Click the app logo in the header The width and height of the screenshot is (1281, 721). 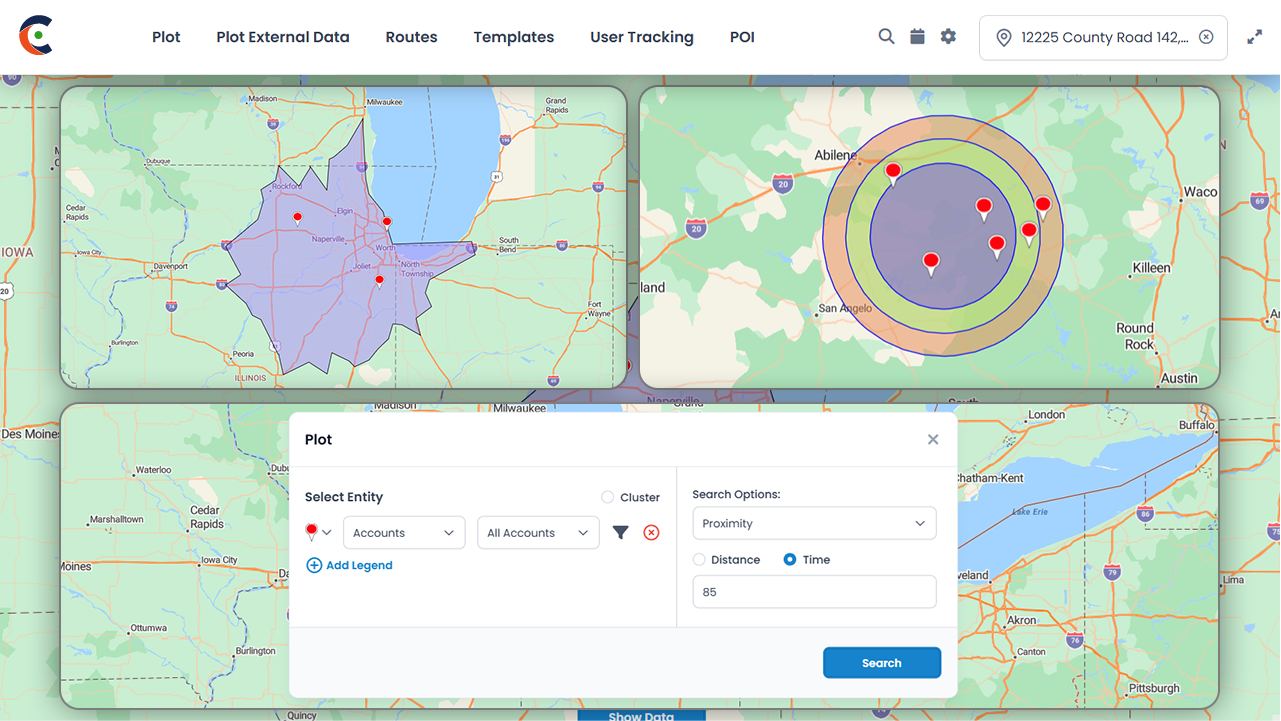point(36,36)
